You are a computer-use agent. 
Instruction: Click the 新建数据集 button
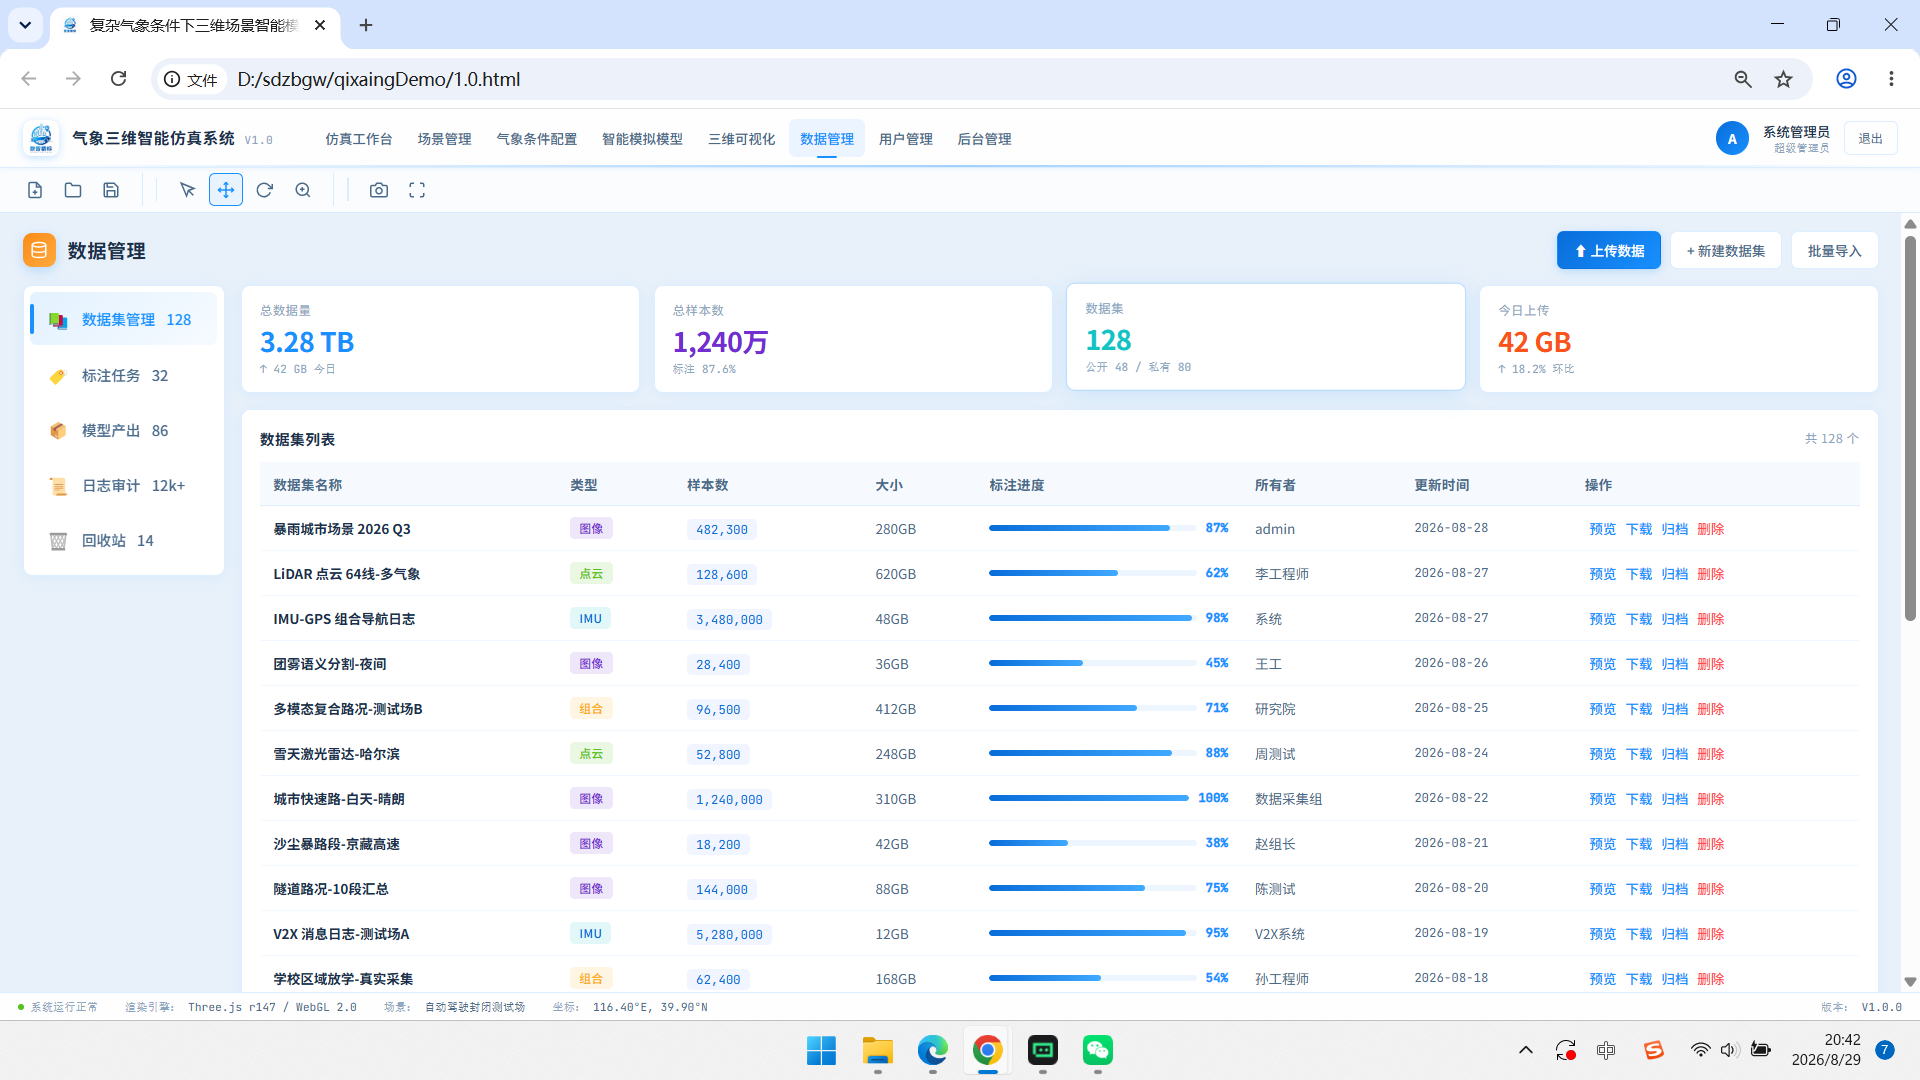point(1725,251)
